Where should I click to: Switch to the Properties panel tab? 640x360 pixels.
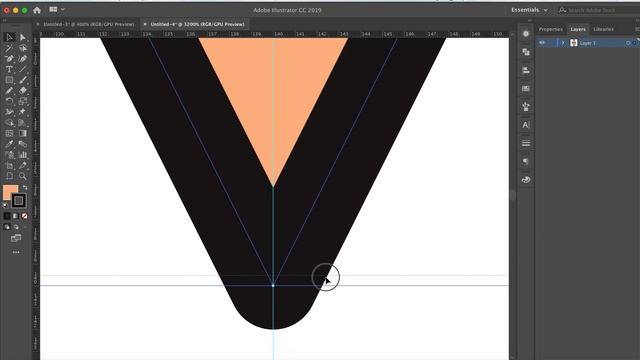point(550,29)
